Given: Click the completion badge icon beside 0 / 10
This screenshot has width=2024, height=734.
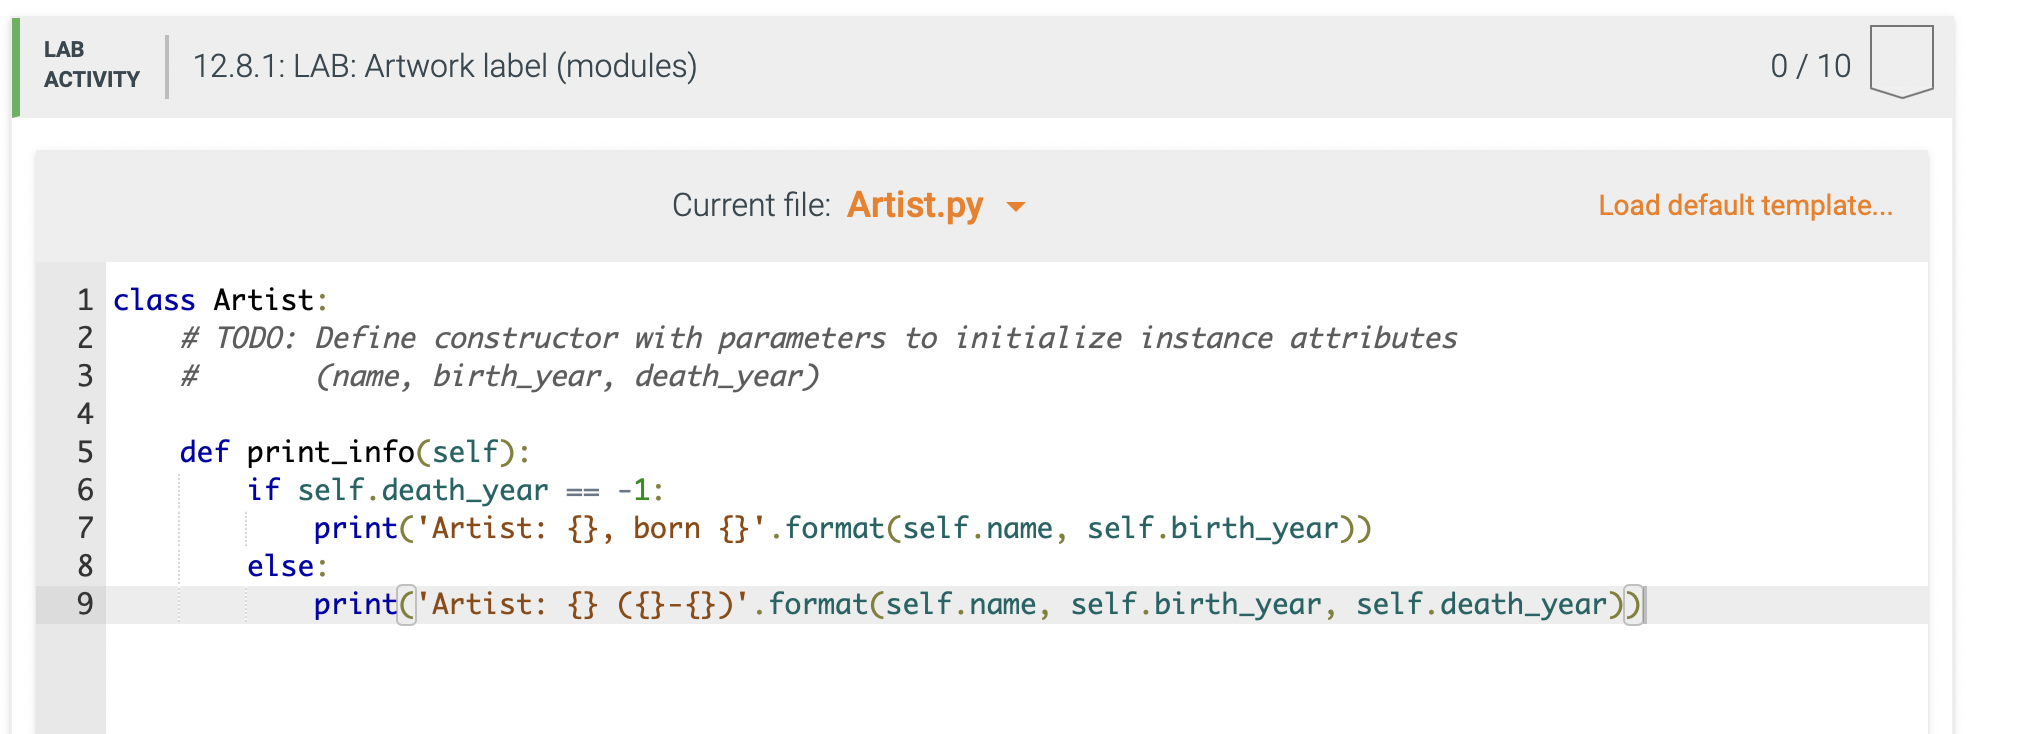Looking at the screenshot, I should point(1901,62).
